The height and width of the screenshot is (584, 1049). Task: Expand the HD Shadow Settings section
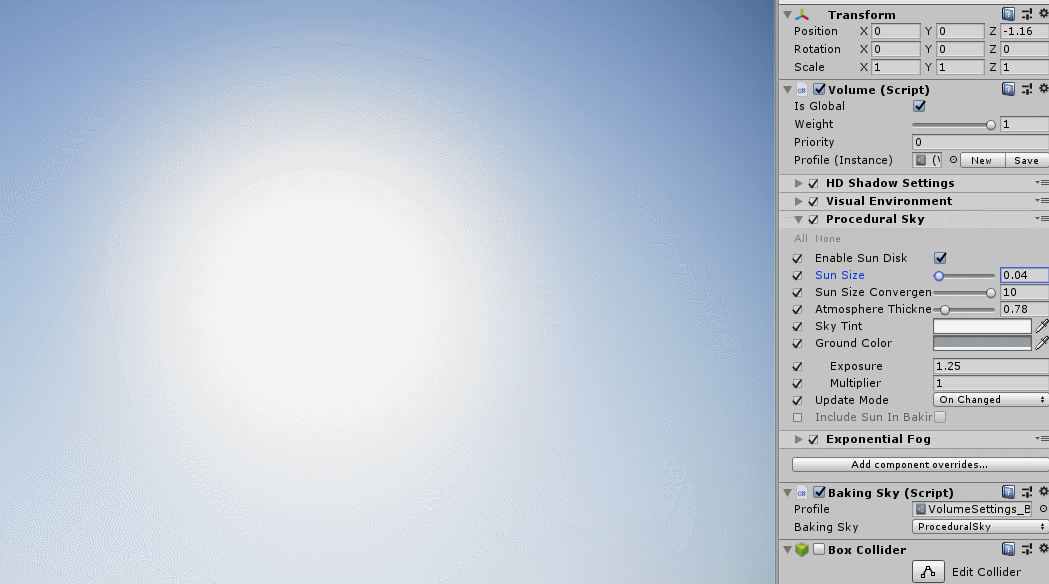[798, 183]
